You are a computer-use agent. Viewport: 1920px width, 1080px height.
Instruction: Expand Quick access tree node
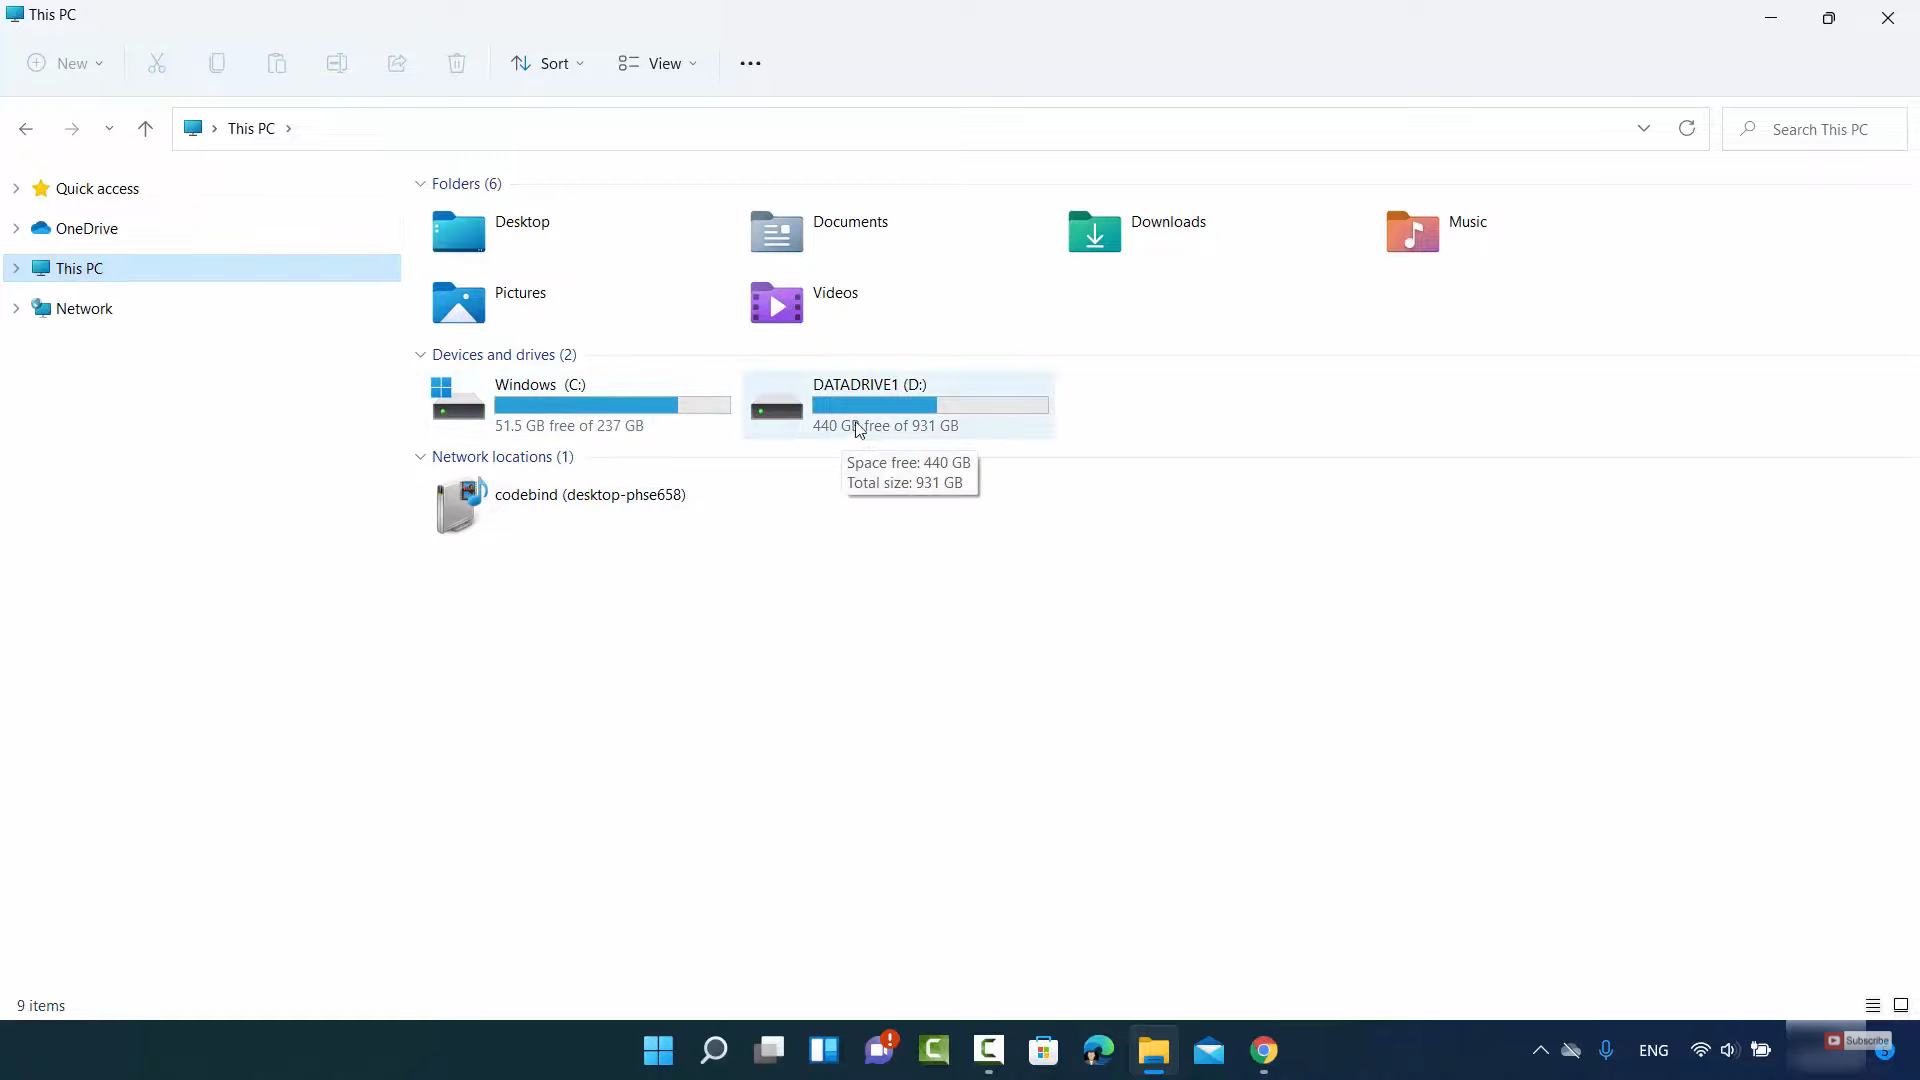tap(16, 188)
